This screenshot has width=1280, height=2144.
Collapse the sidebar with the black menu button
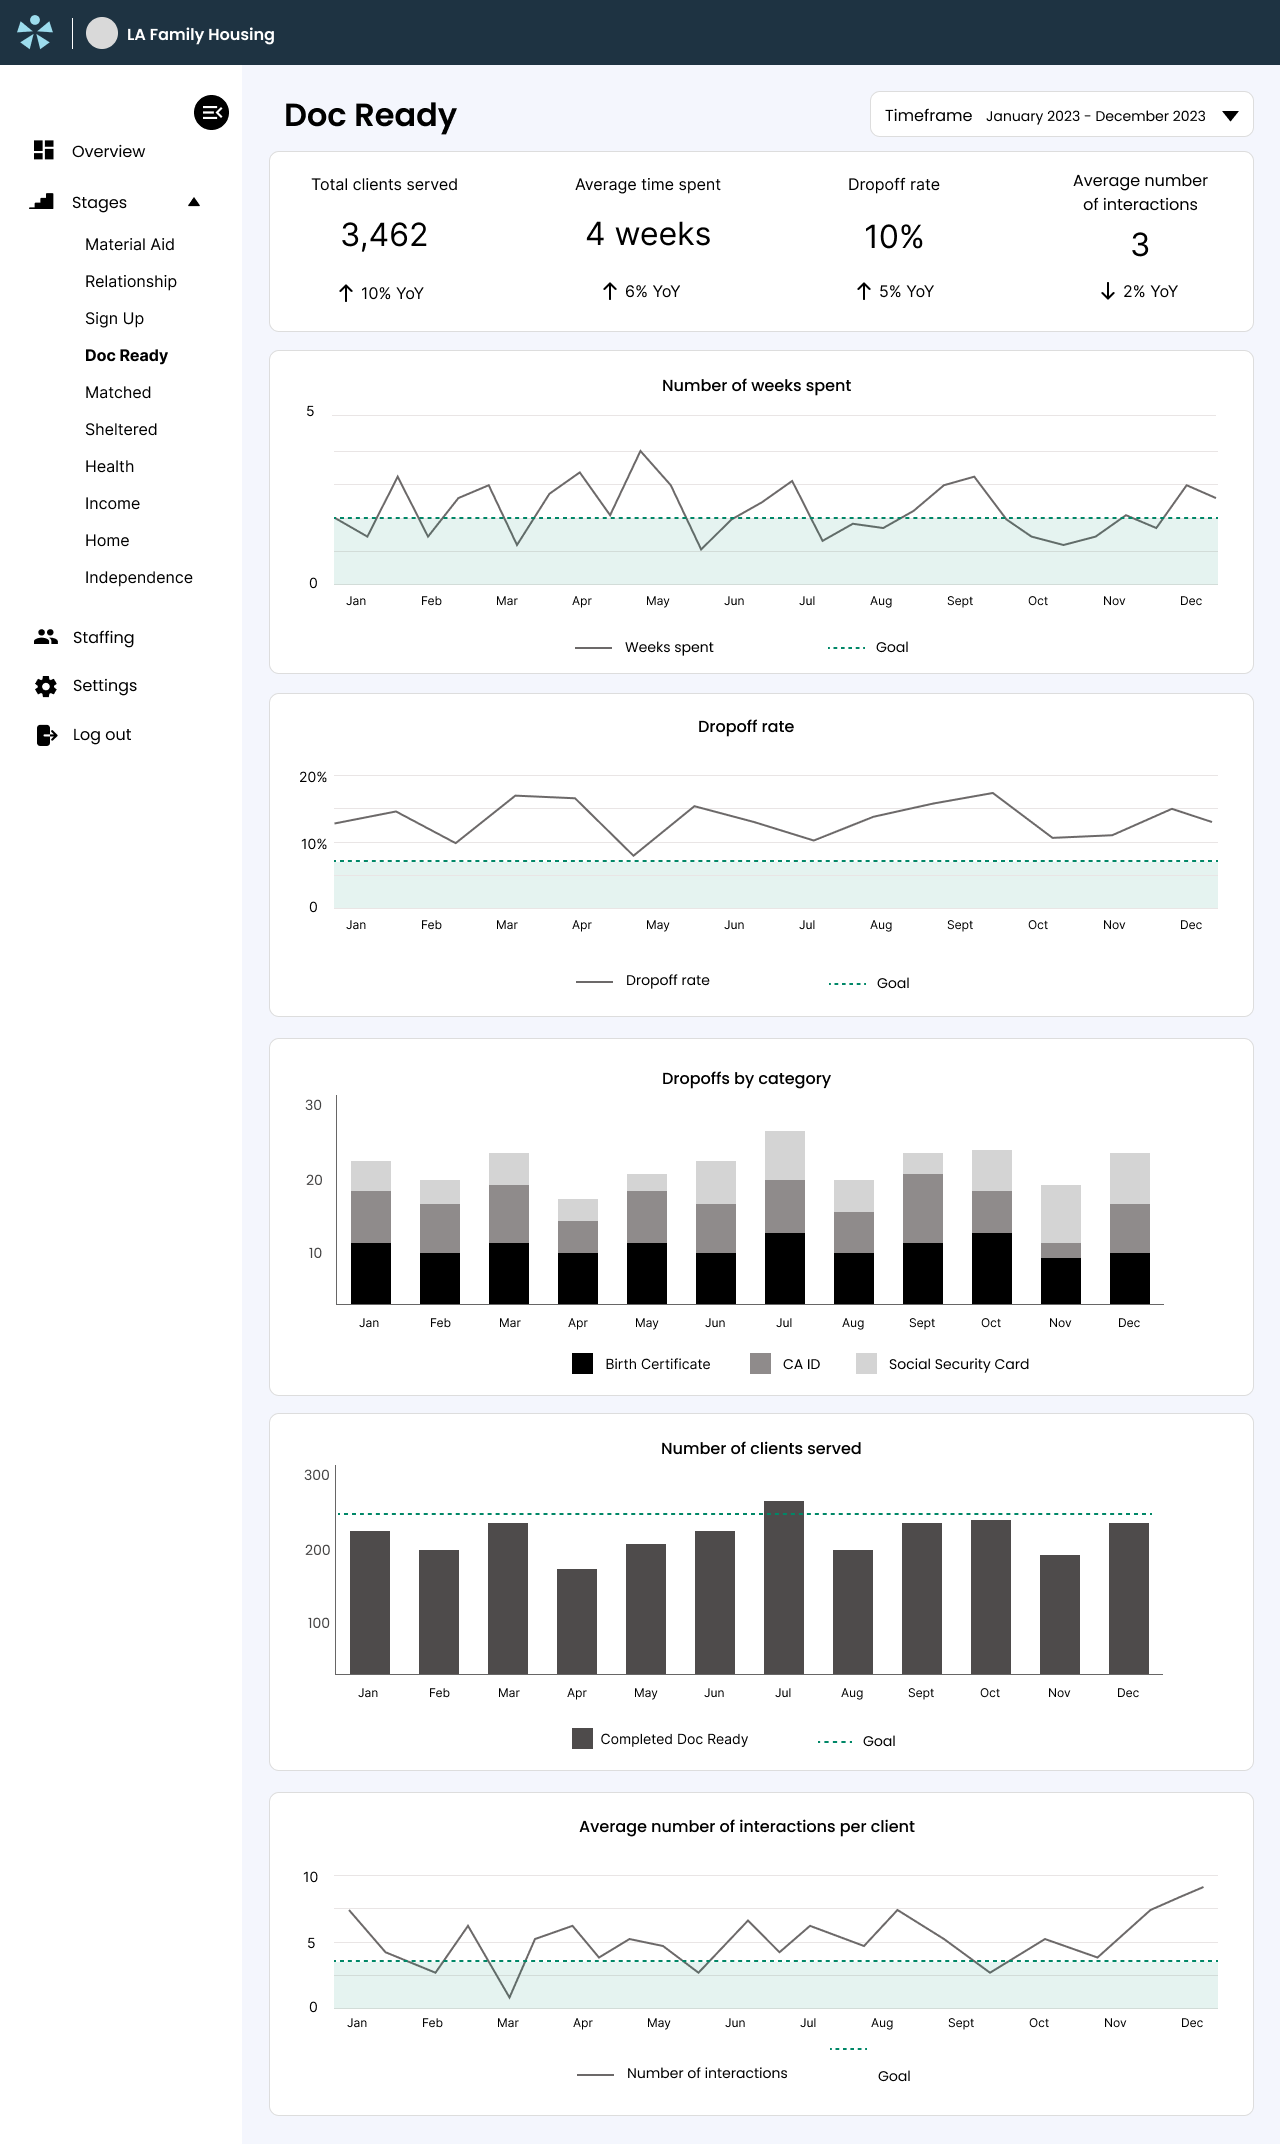(x=211, y=112)
